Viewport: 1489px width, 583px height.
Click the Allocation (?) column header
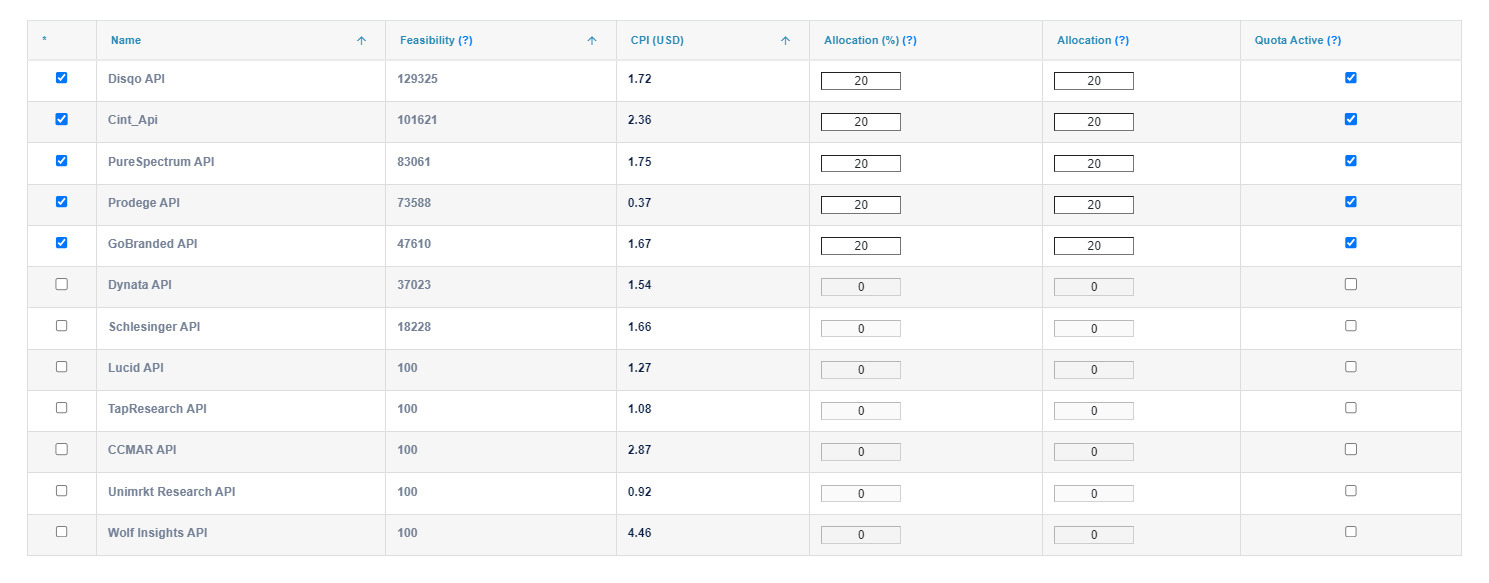(1093, 41)
